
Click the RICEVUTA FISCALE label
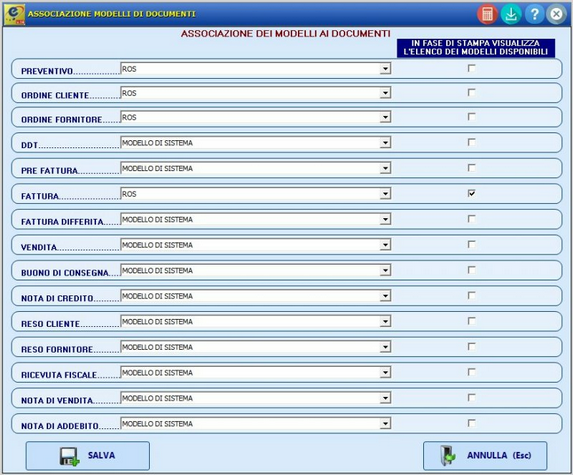[59, 375]
